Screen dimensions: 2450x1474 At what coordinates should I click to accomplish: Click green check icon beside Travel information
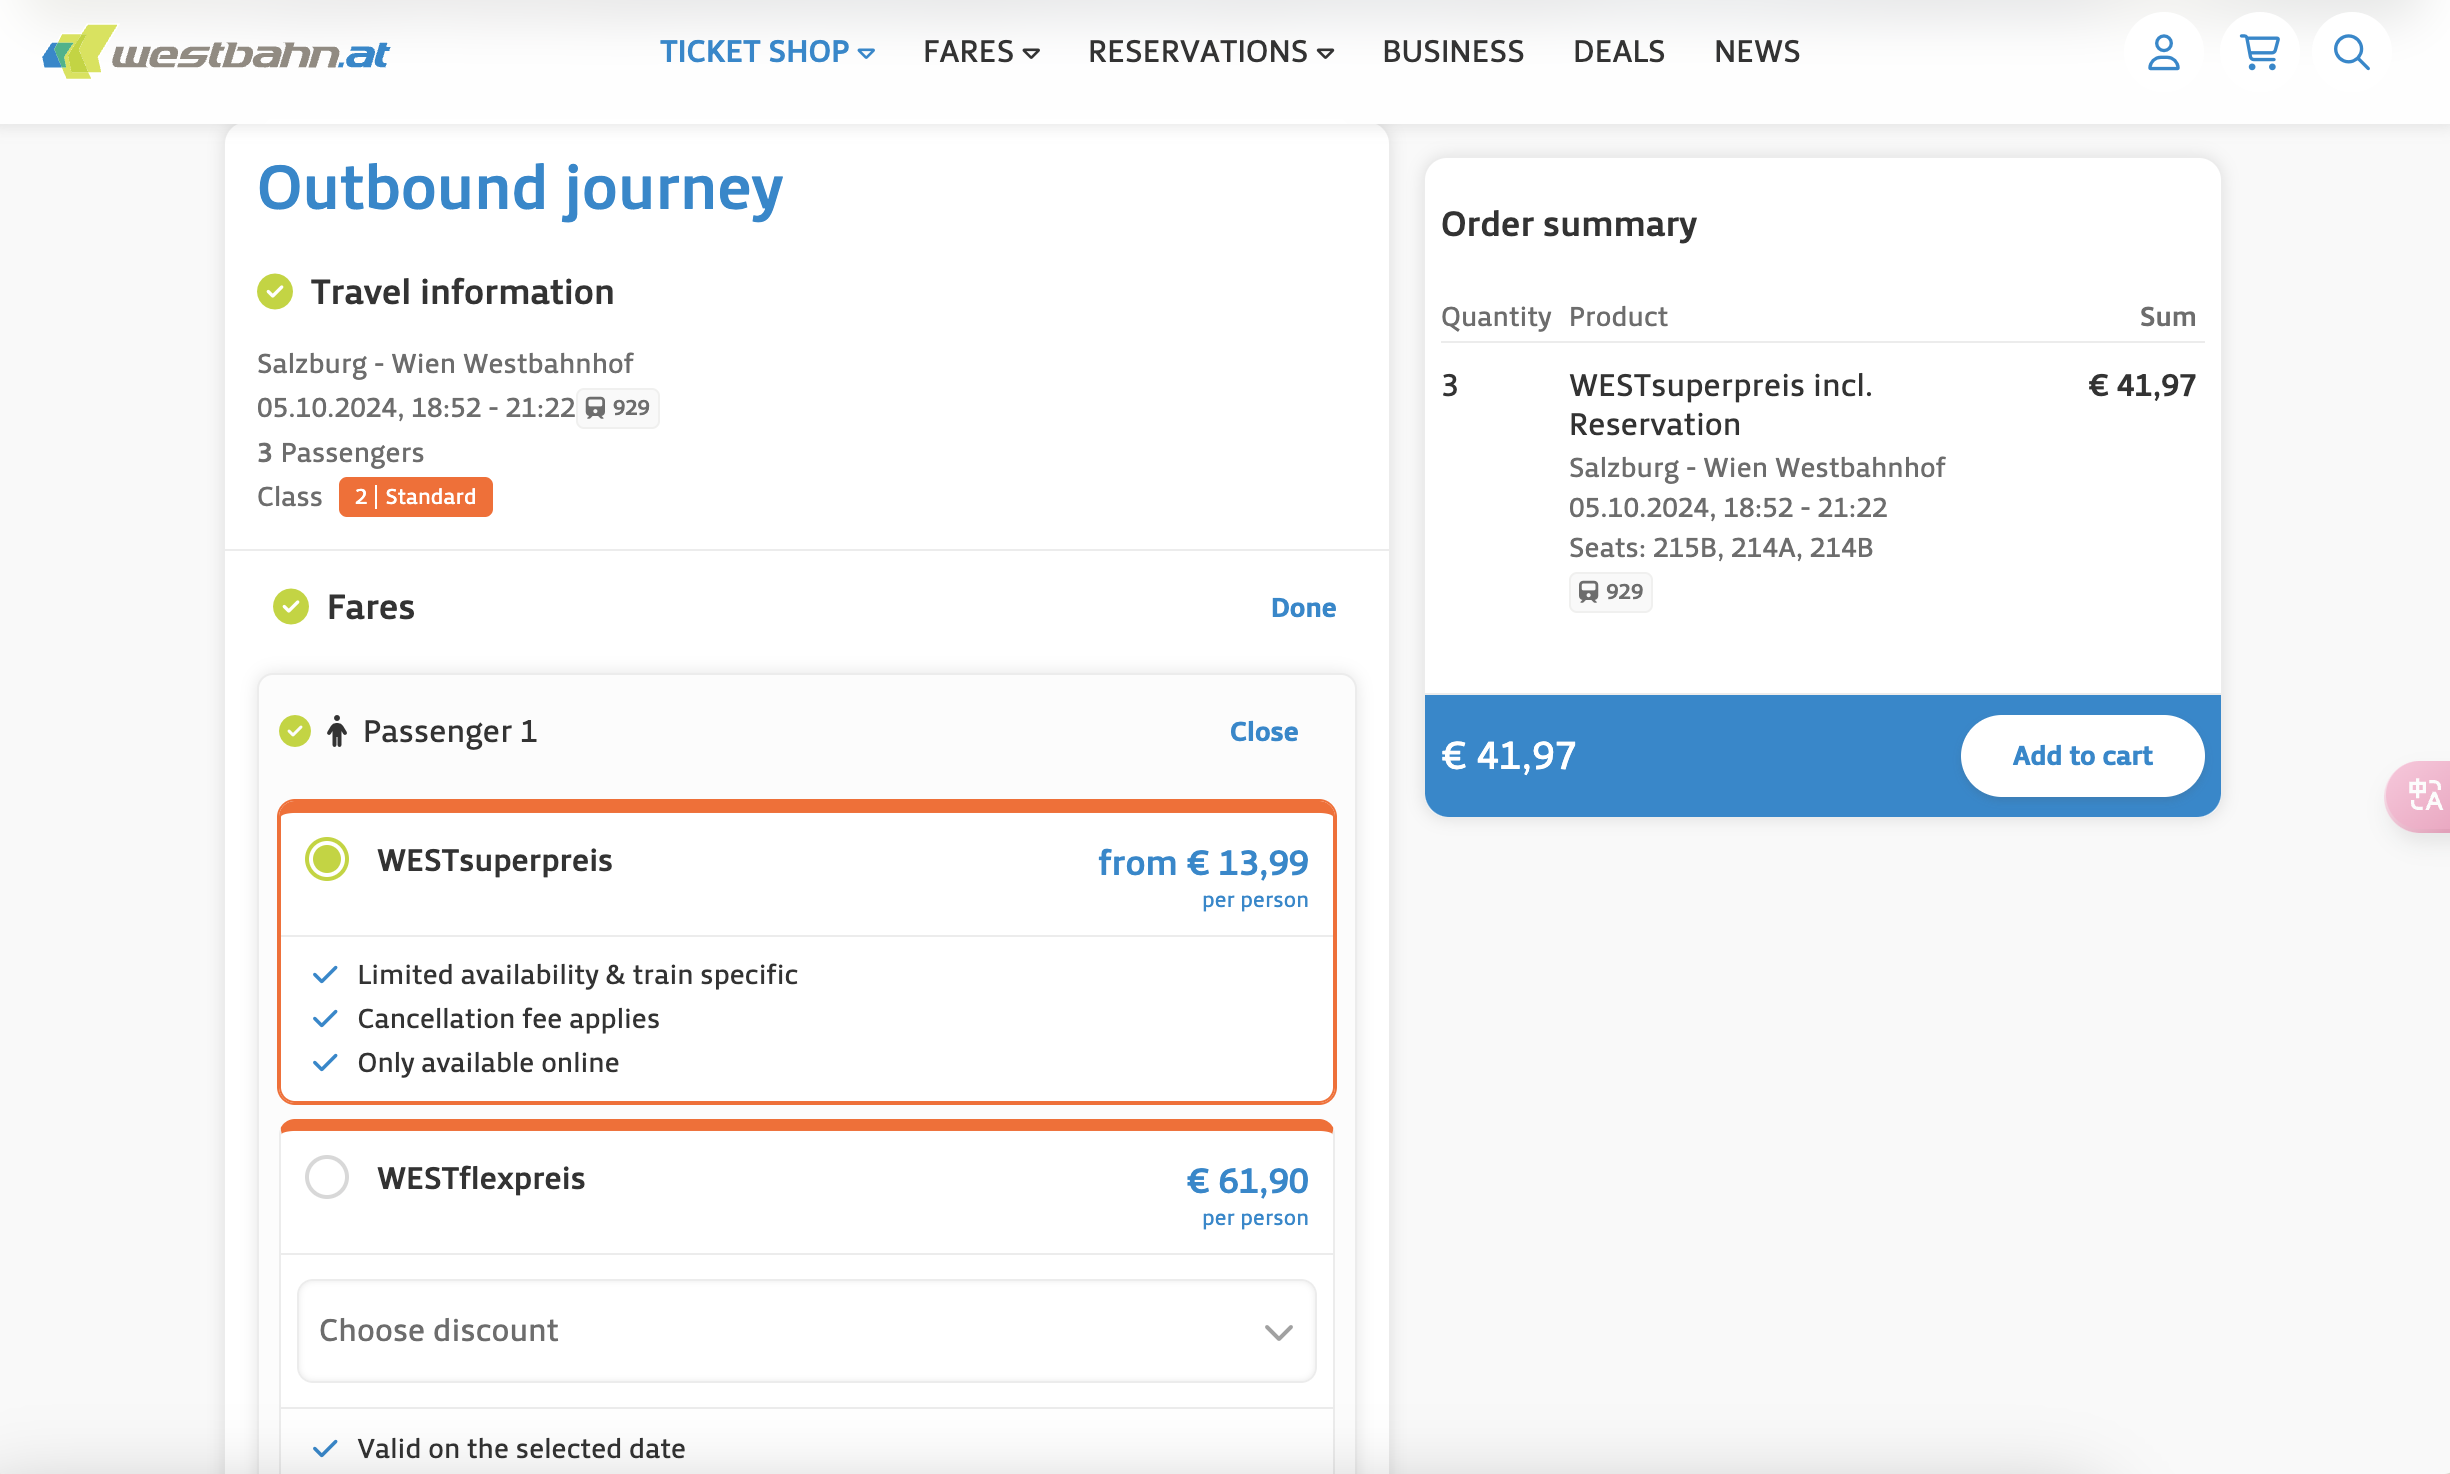click(x=275, y=292)
